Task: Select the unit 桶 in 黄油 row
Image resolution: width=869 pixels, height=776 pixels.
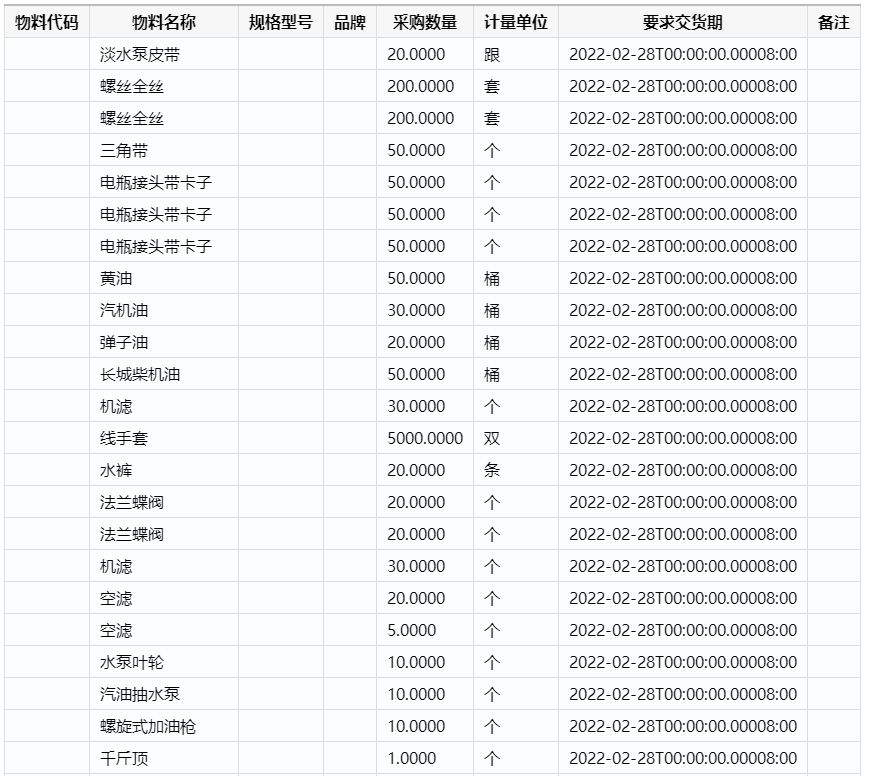Action: 516,278
